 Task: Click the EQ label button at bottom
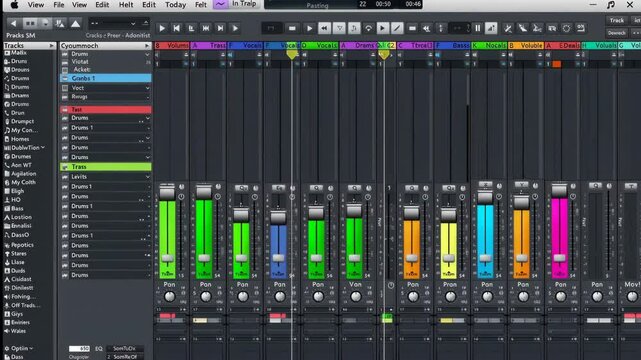click(99, 349)
